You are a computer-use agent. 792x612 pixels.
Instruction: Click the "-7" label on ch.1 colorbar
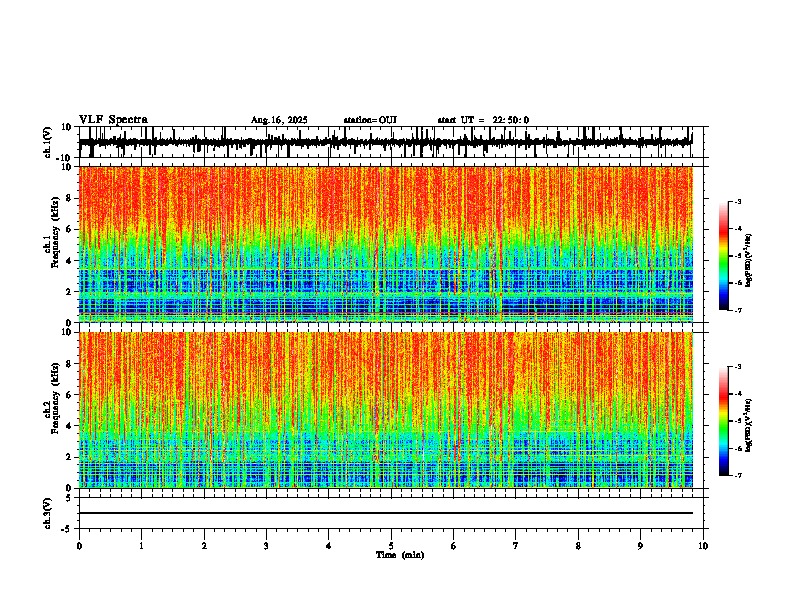click(737, 310)
